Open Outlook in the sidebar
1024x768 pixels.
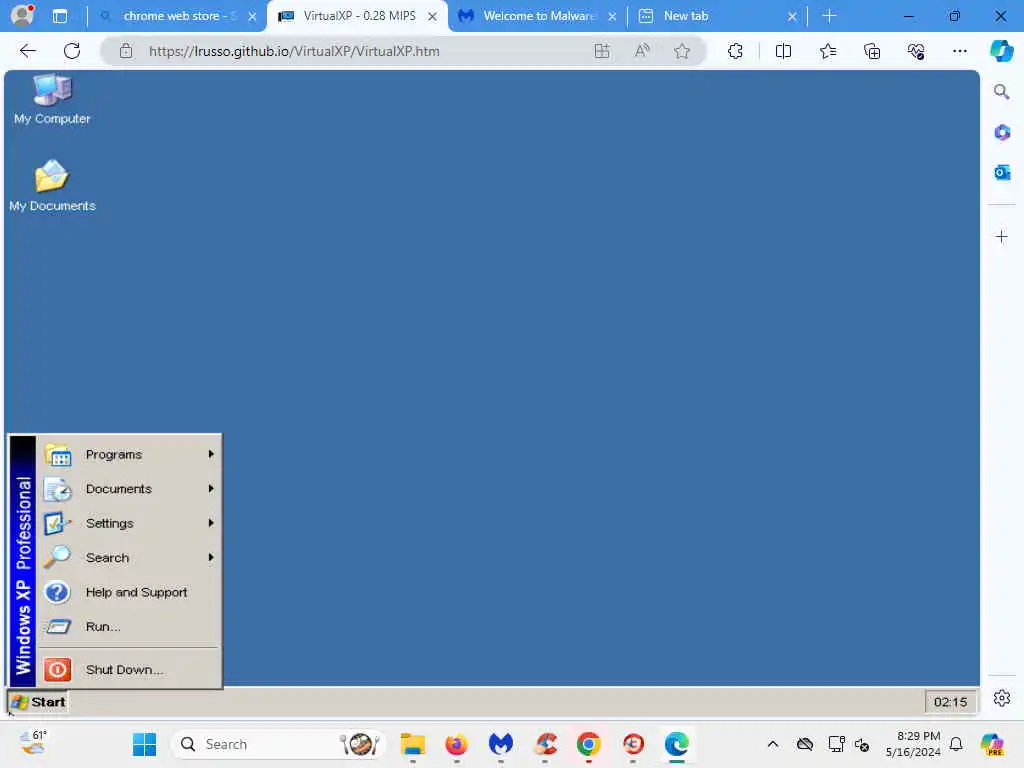click(x=1001, y=172)
